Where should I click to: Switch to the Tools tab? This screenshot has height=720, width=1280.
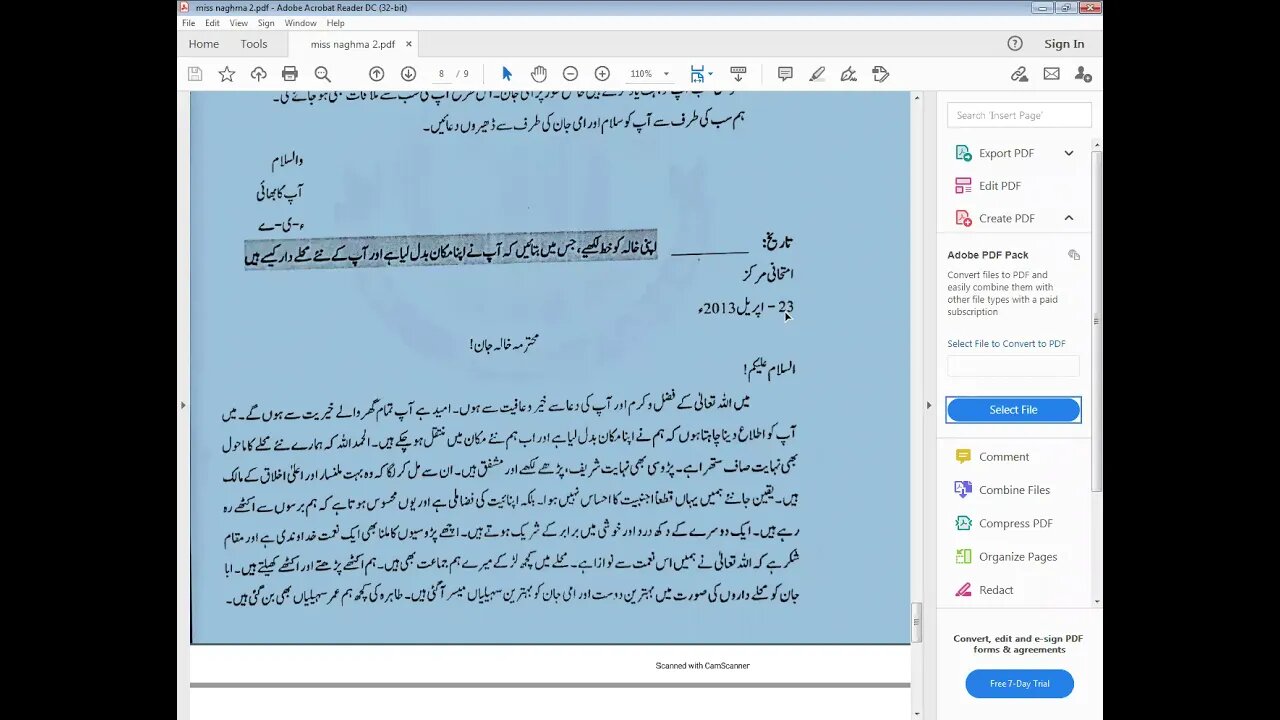coord(254,44)
